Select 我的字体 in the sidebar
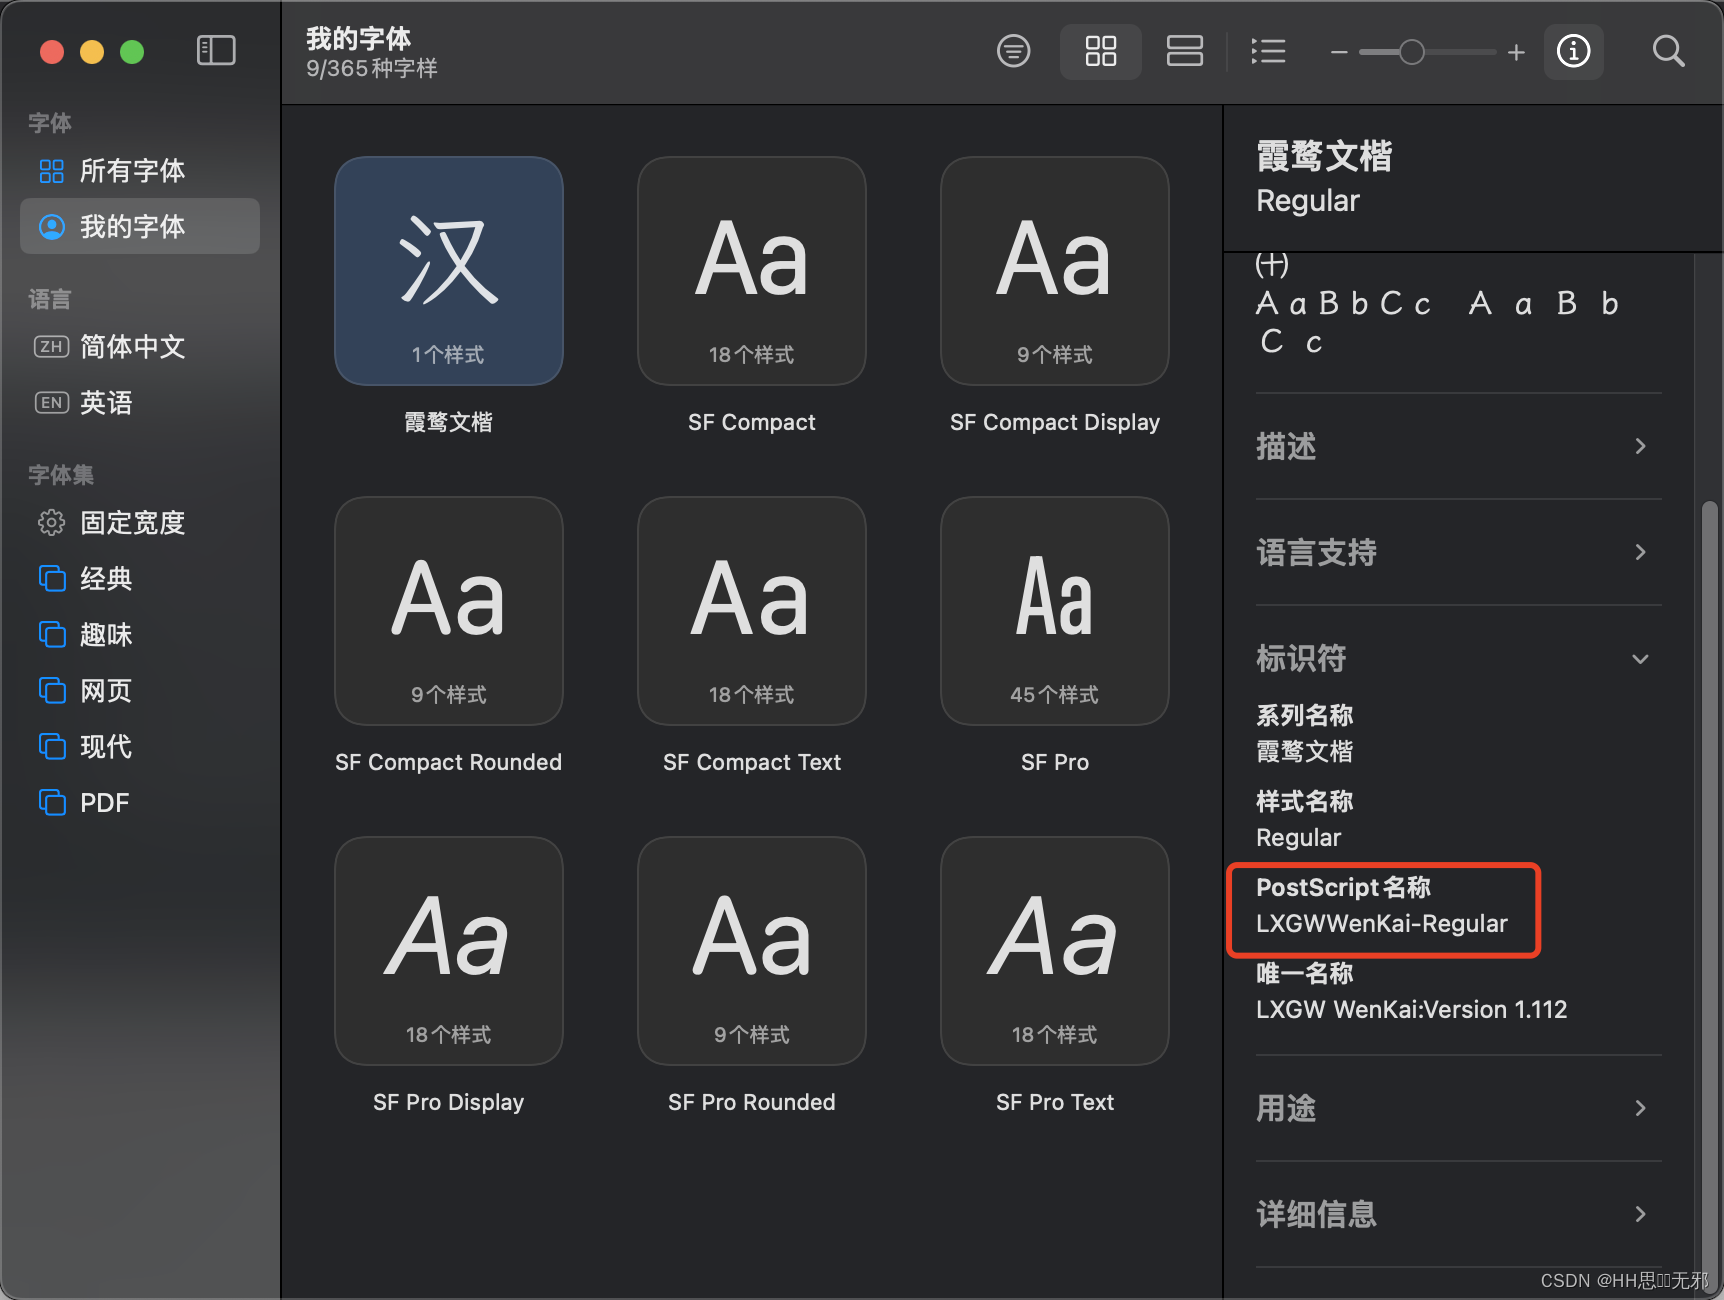The width and height of the screenshot is (1724, 1300). point(140,226)
